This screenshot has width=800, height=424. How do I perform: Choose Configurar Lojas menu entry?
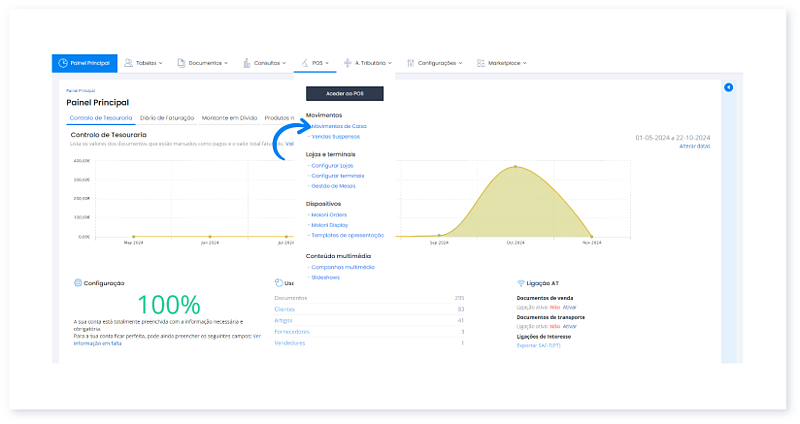[x=333, y=164]
